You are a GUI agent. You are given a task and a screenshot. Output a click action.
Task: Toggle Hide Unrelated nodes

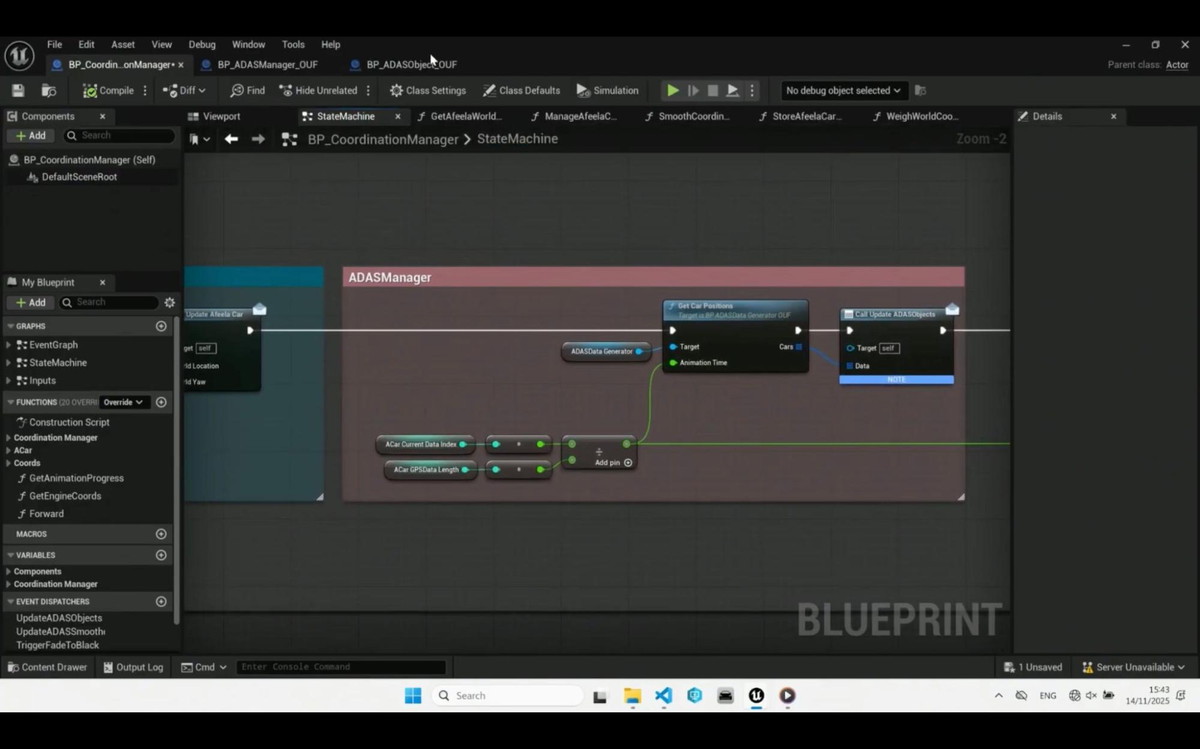pyautogui.click(x=318, y=90)
